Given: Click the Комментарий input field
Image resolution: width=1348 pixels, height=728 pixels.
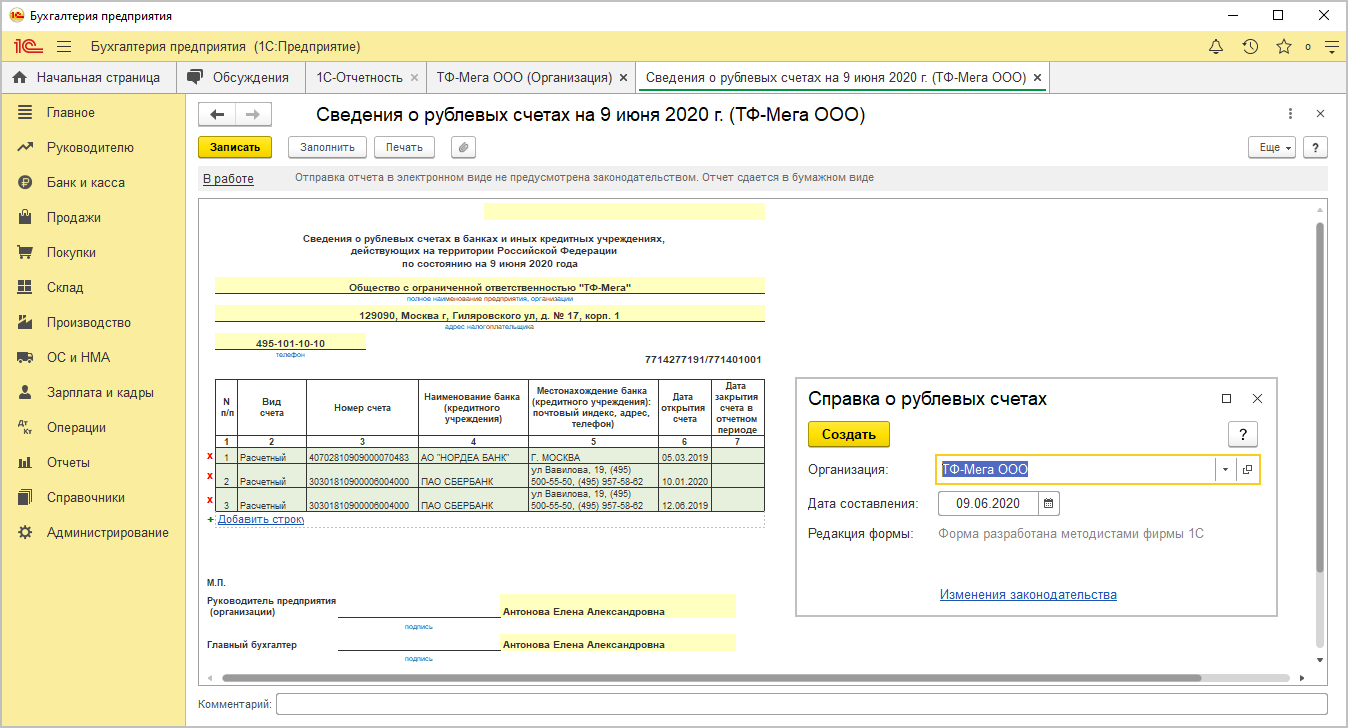Looking at the screenshot, I should click(801, 704).
